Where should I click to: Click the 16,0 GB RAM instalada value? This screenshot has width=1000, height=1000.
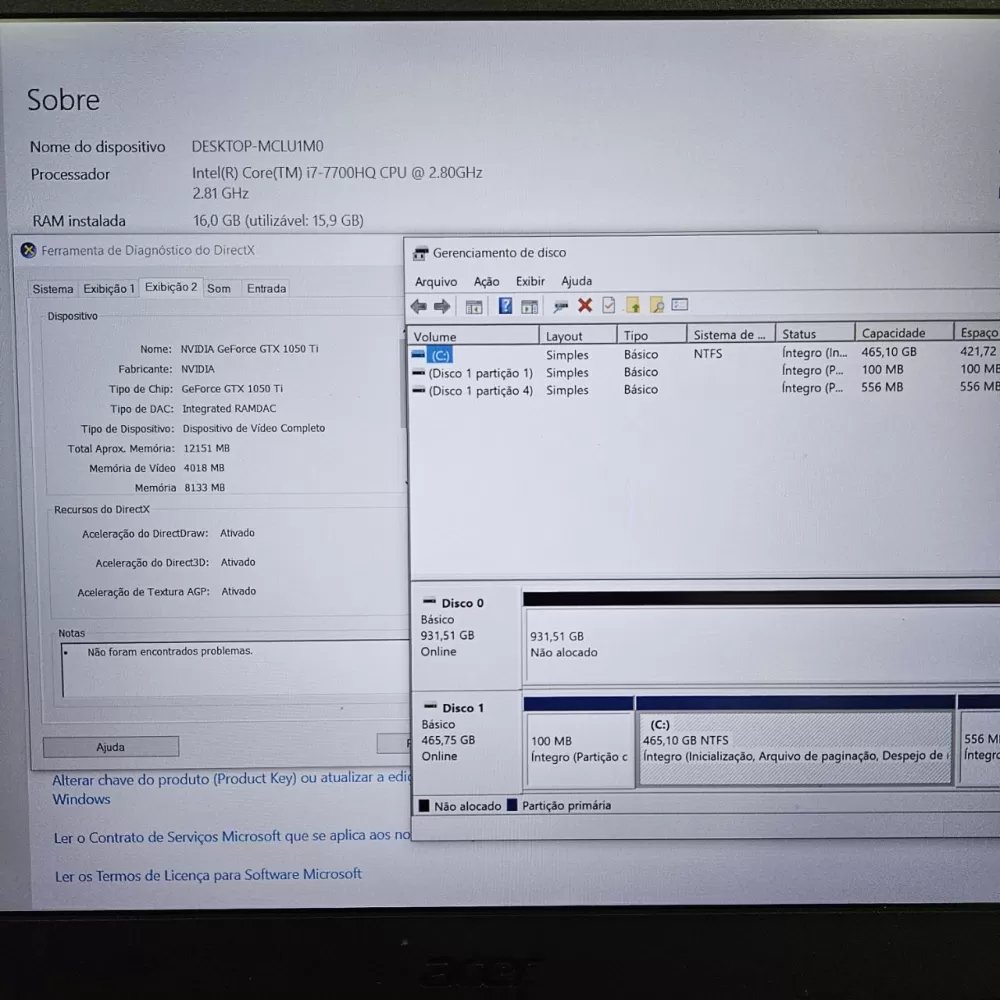pyautogui.click(x=278, y=220)
